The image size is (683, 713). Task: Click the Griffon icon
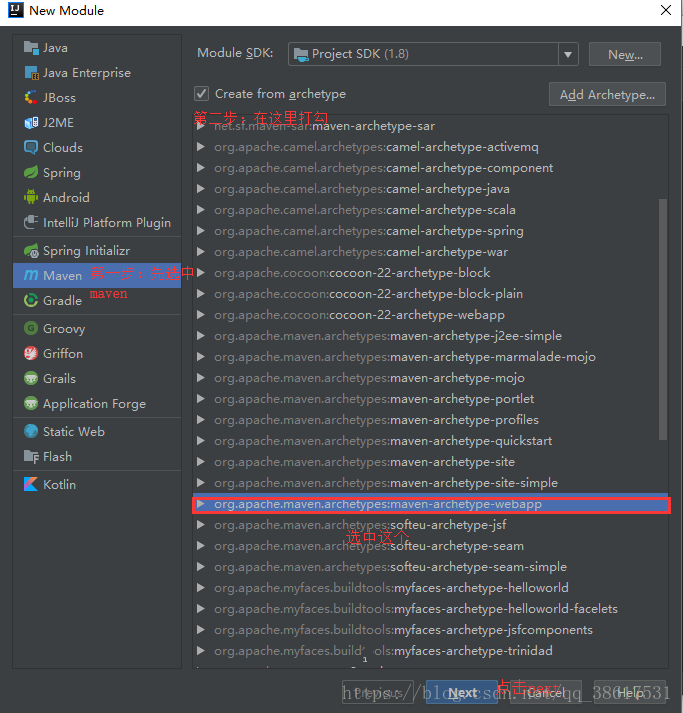tap(31, 353)
